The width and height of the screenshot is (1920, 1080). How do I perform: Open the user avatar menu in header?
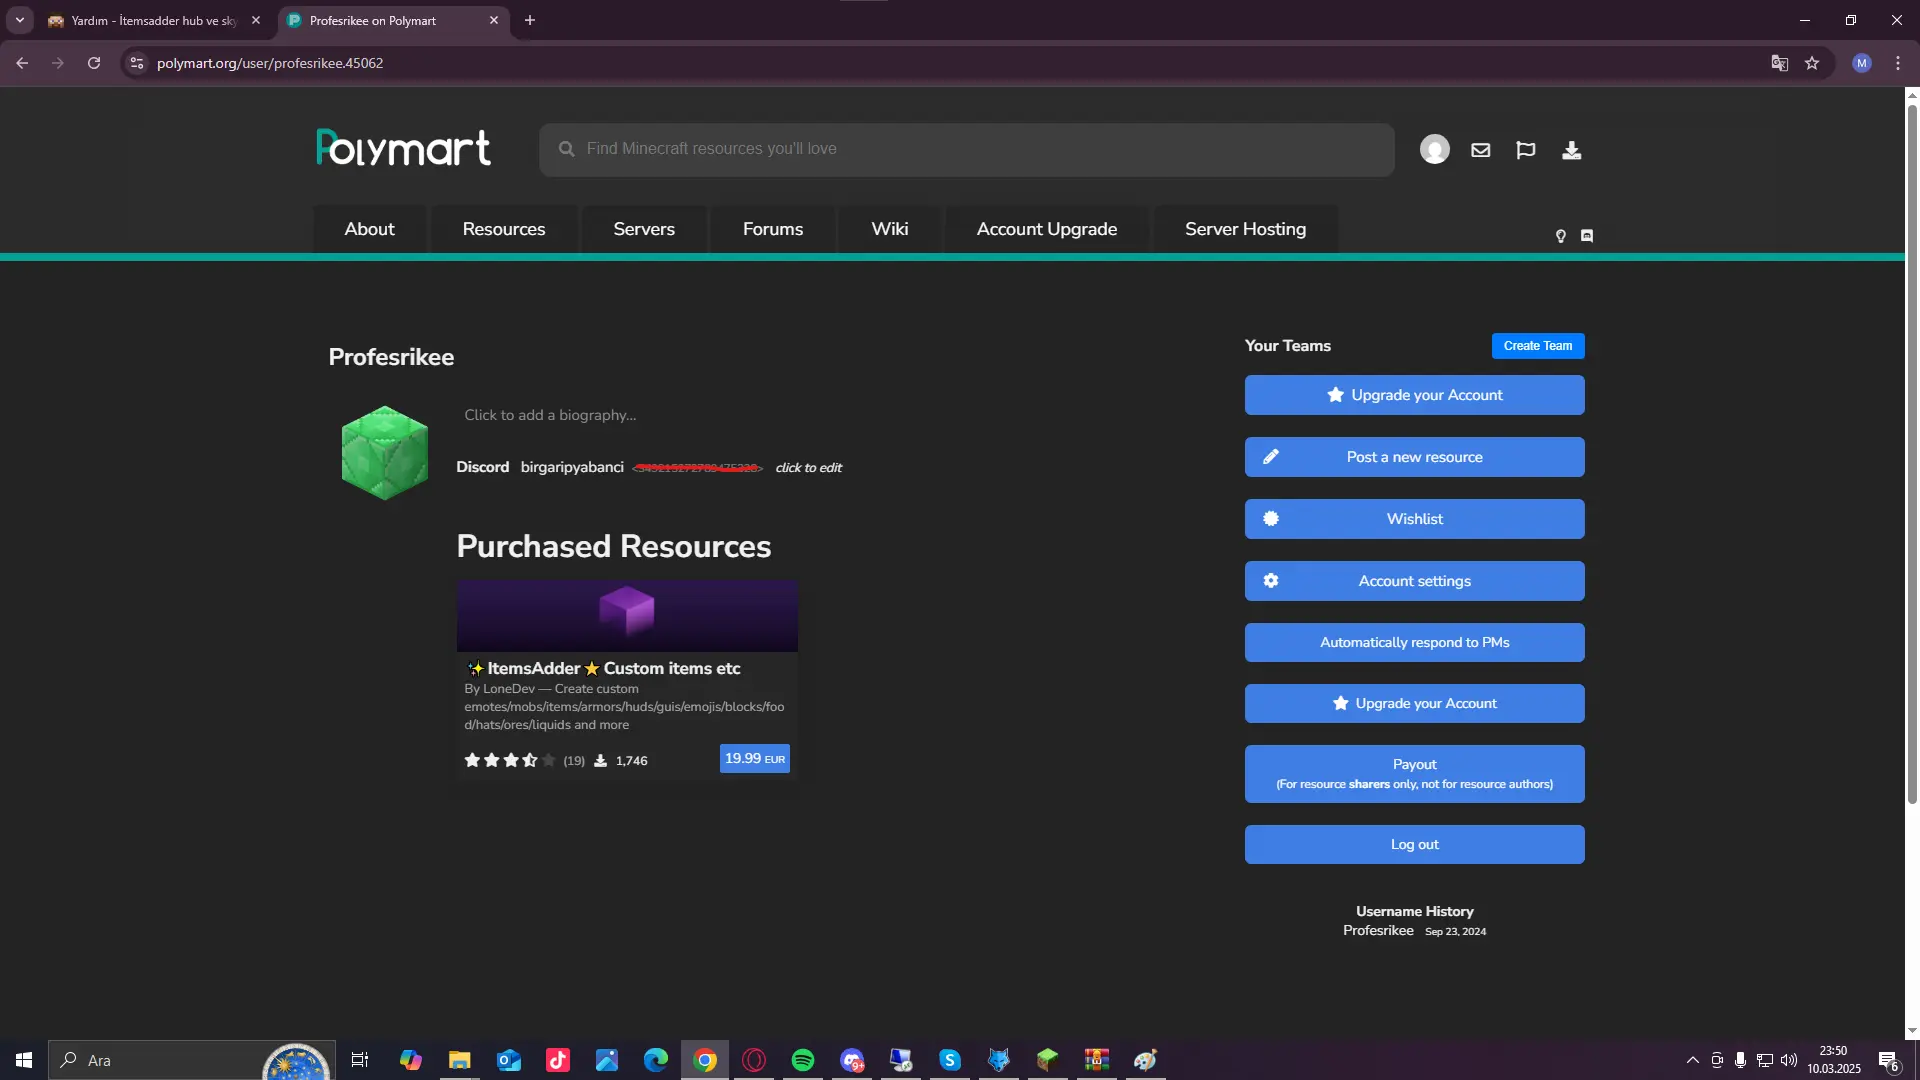(x=1435, y=149)
